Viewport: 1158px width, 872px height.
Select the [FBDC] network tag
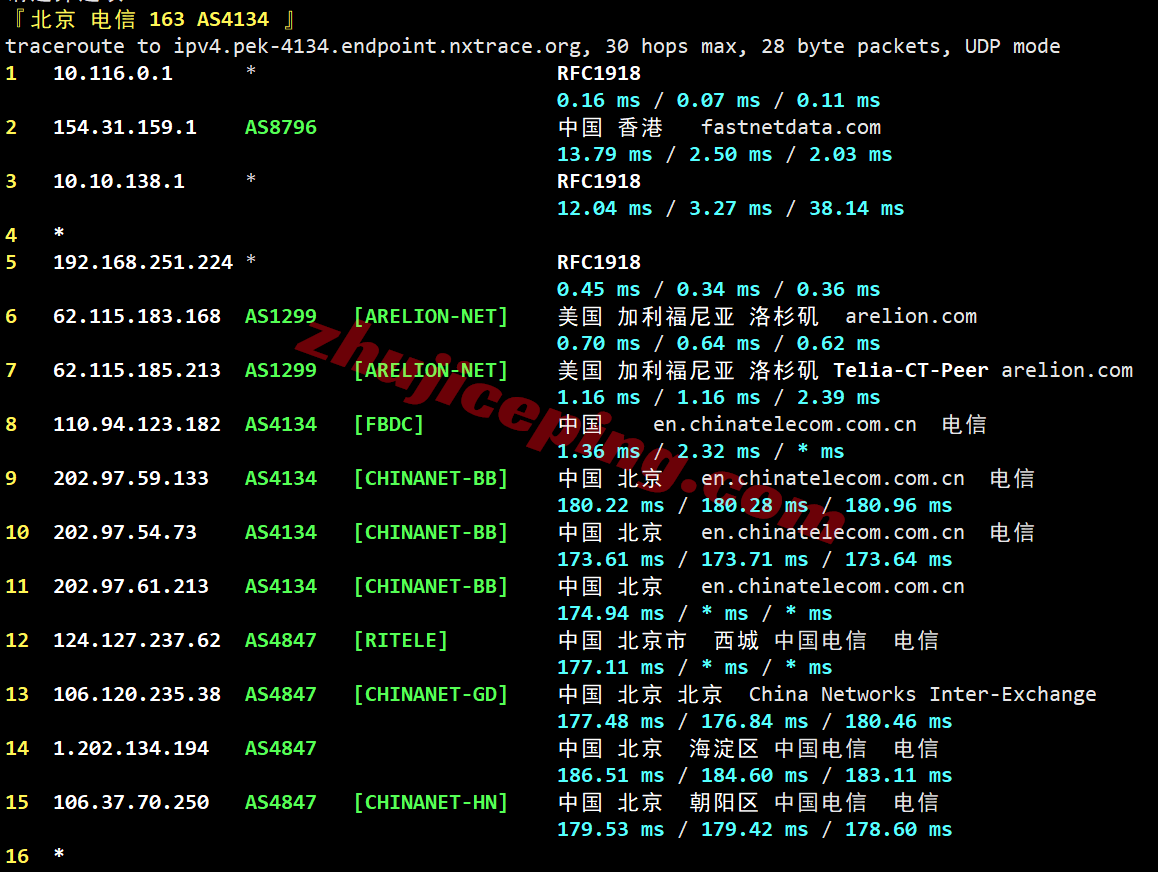click(389, 425)
